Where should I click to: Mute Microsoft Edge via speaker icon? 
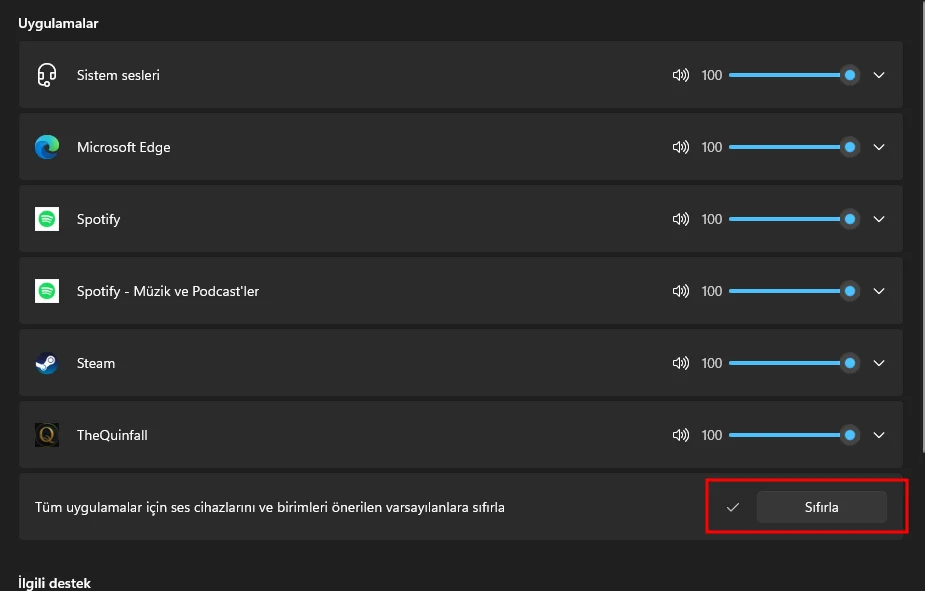pyautogui.click(x=681, y=147)
